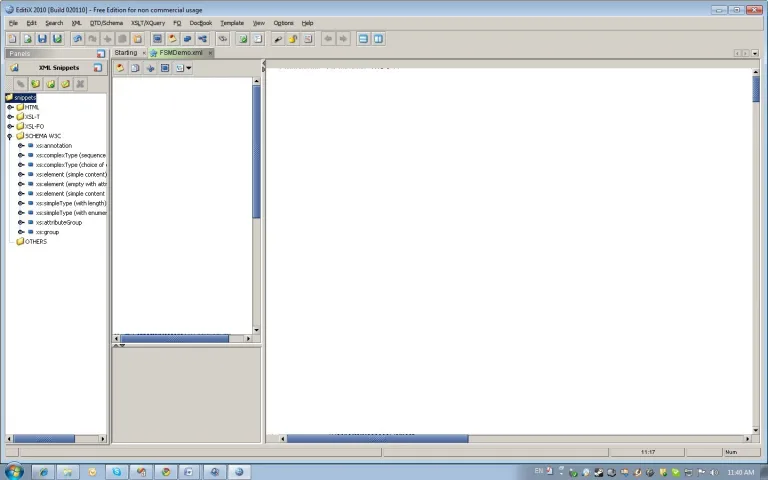Expand the xs:group snippet node

21,232
